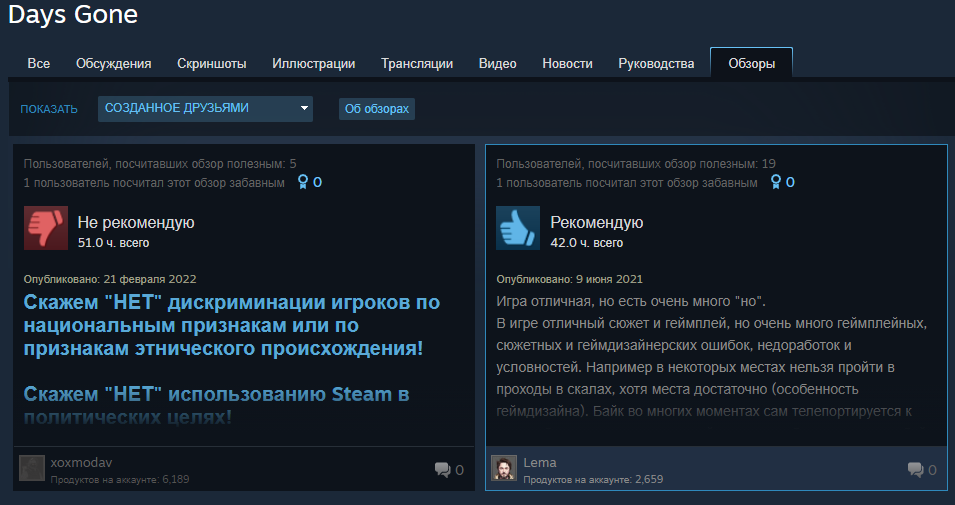Open Lema's profile avatar
The height and width of the screenshot is (505, 955).
click(504, 468)
